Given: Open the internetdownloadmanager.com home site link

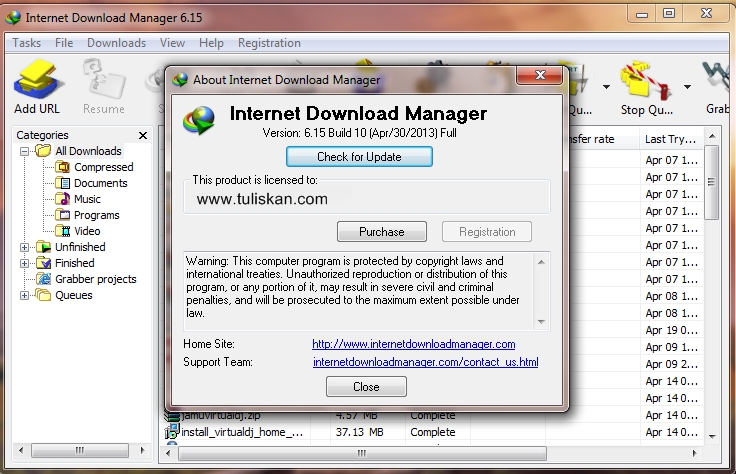Looking at the screenshot, I should [414, 344].
